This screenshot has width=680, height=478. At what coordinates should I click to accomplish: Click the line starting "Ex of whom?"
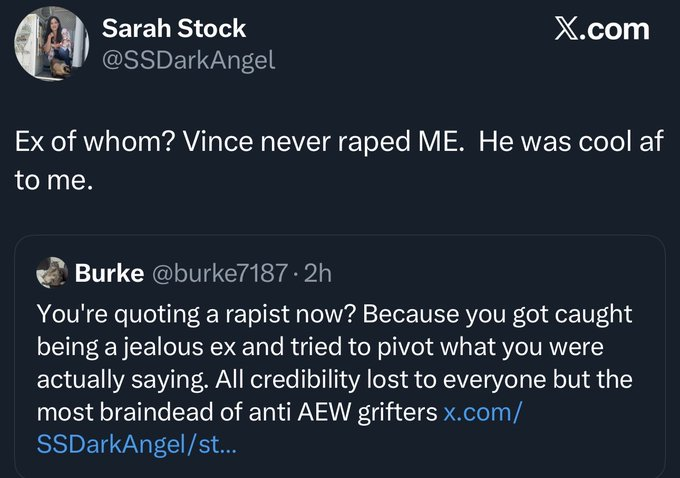click(x=338, y=142)
